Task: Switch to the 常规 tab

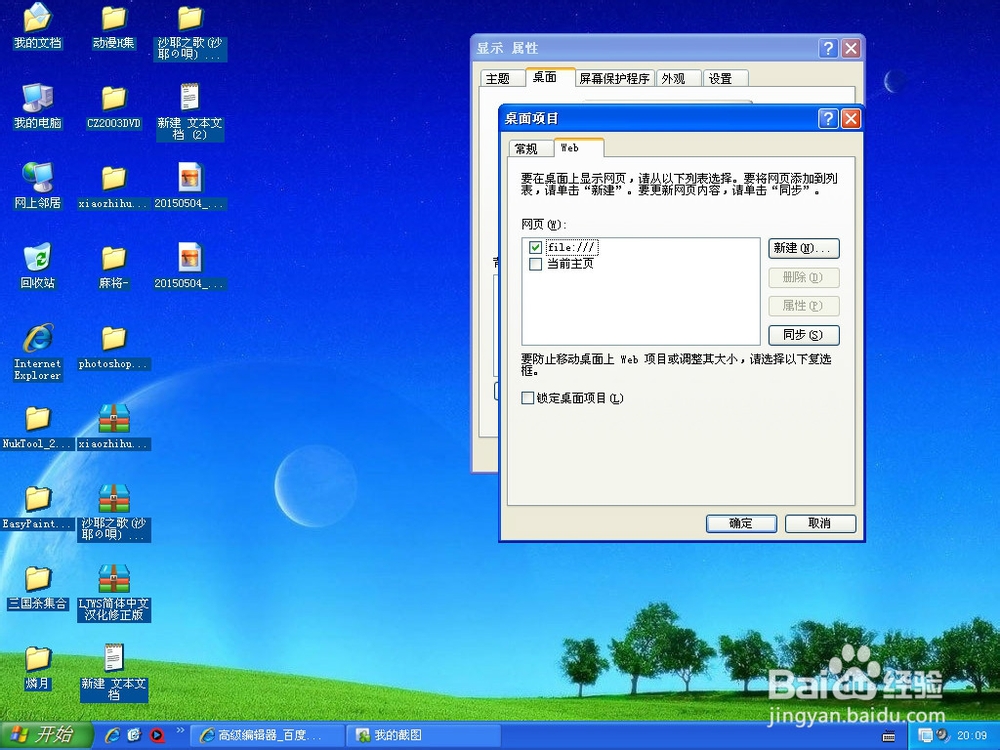Action: click(x=529, y=147)
